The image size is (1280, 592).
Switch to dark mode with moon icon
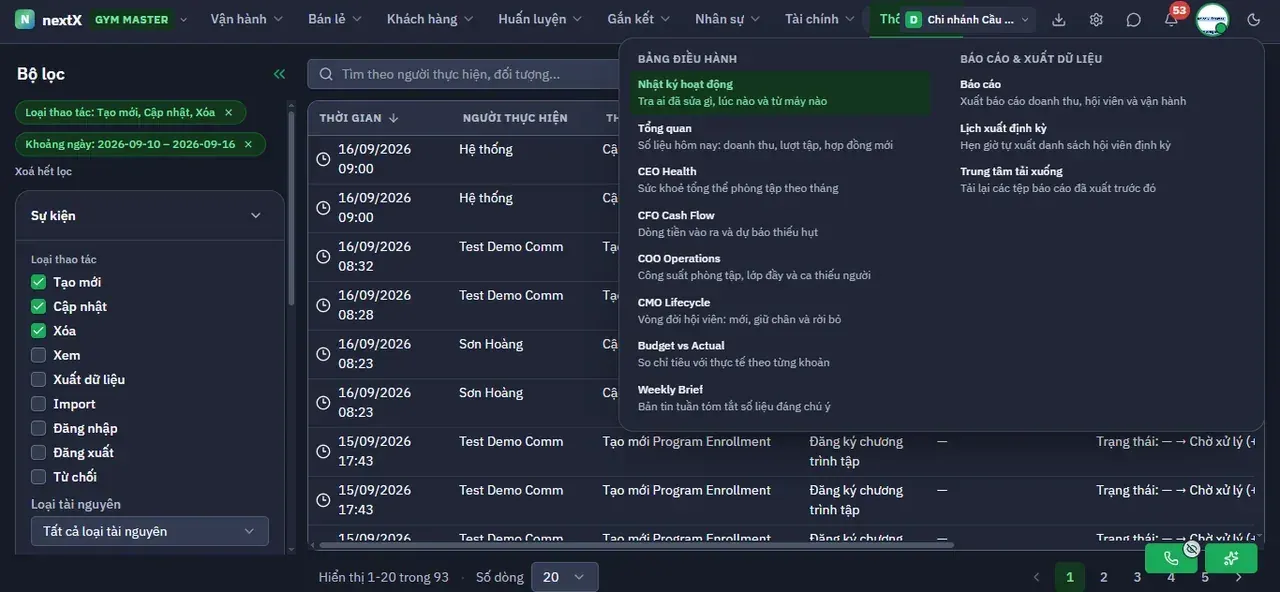(x=1254, y=19)
